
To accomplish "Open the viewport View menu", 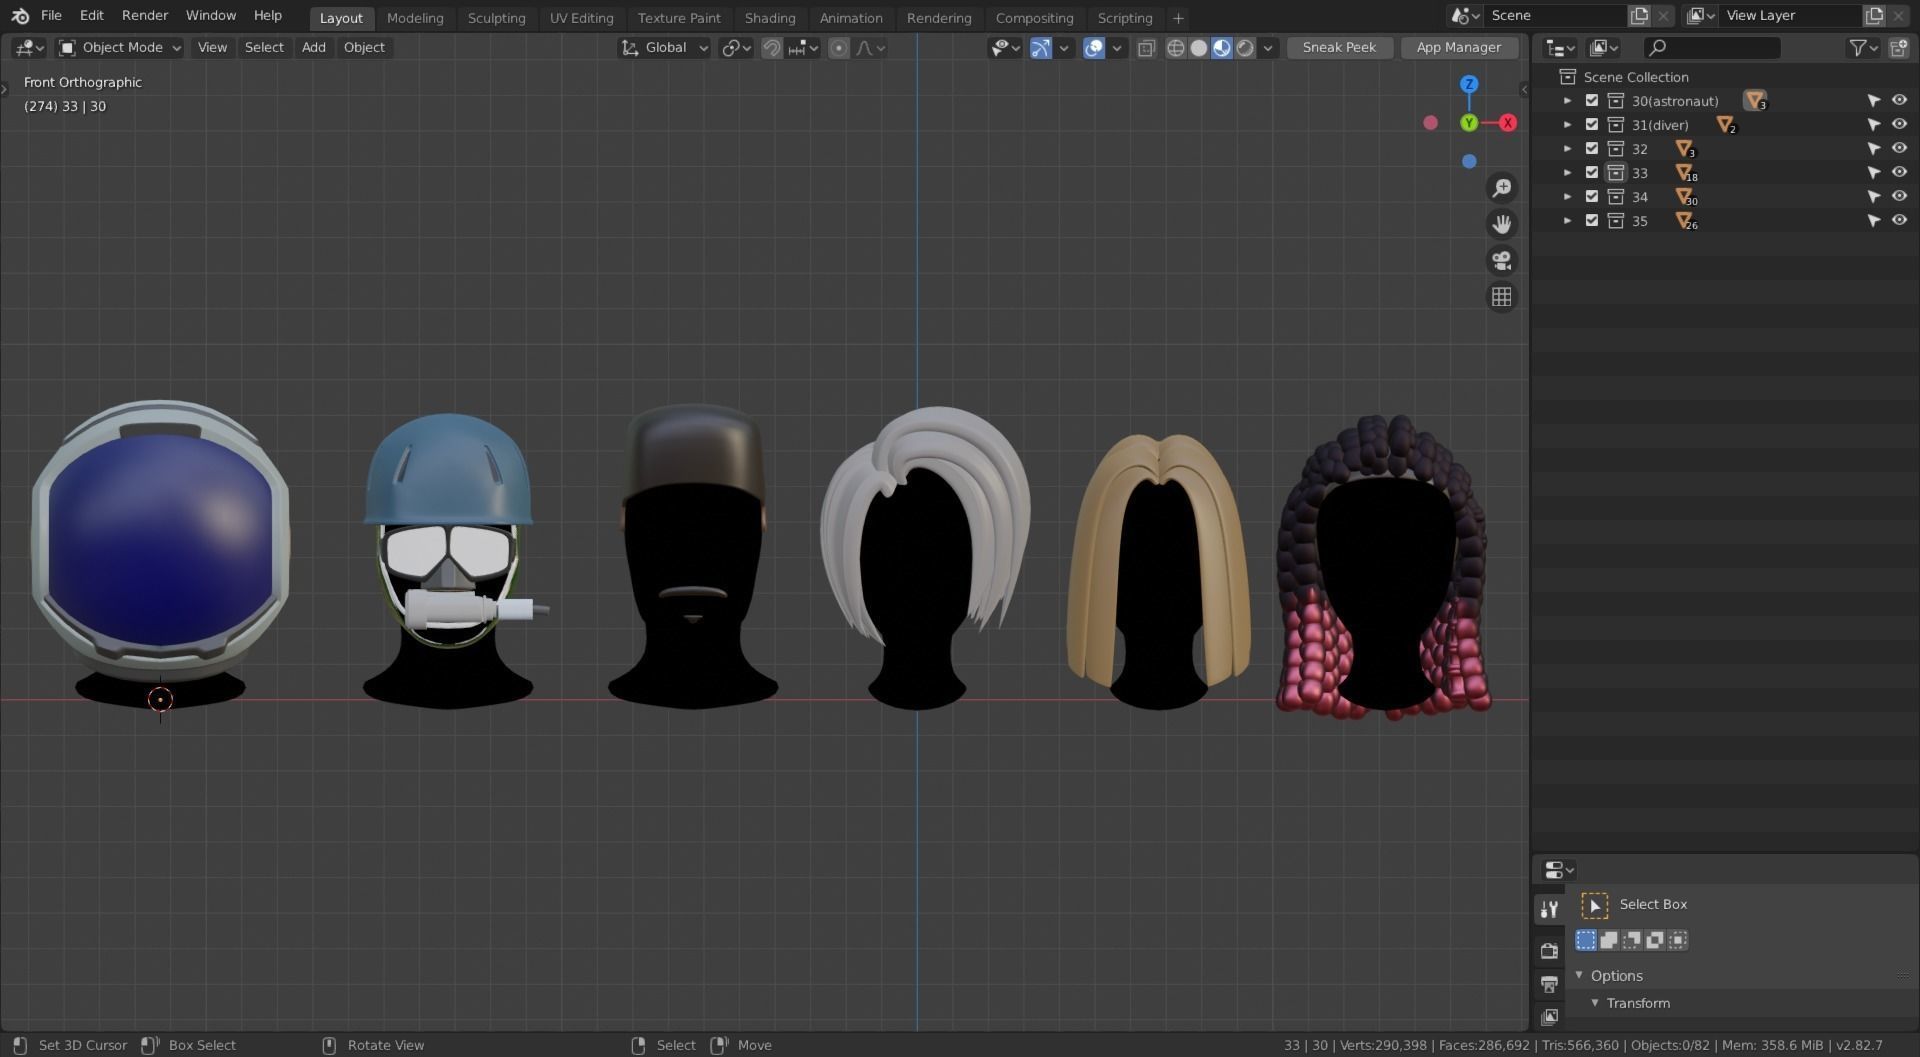I will 212,48.
